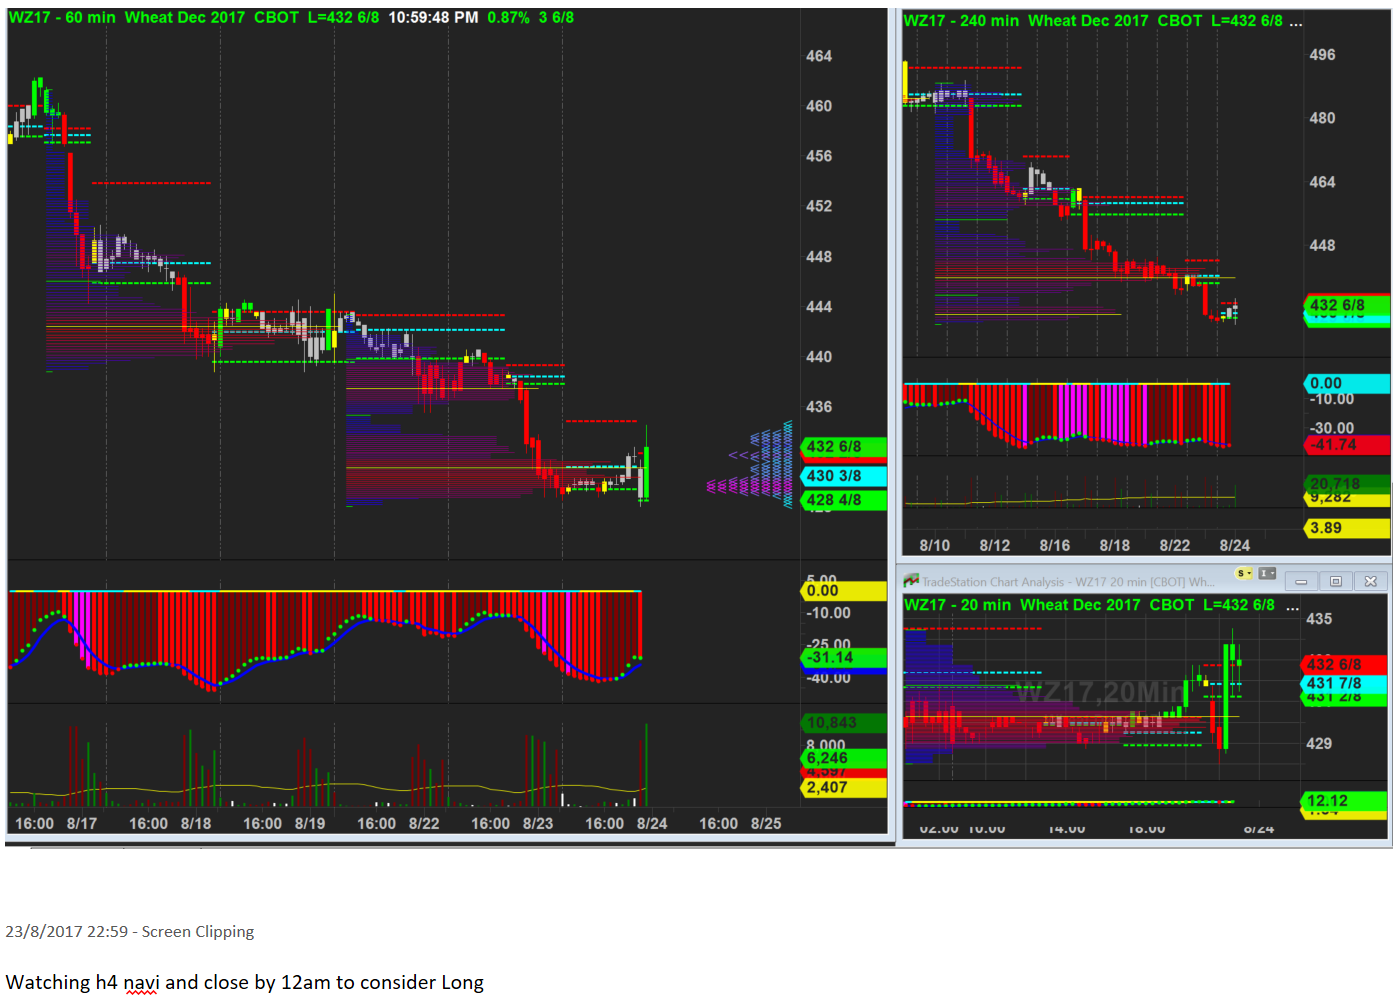Click the cyan 0.00 label in the 240 min indicator pane
This screenshot has height=1000, width=1393.
pos(1347,383)
